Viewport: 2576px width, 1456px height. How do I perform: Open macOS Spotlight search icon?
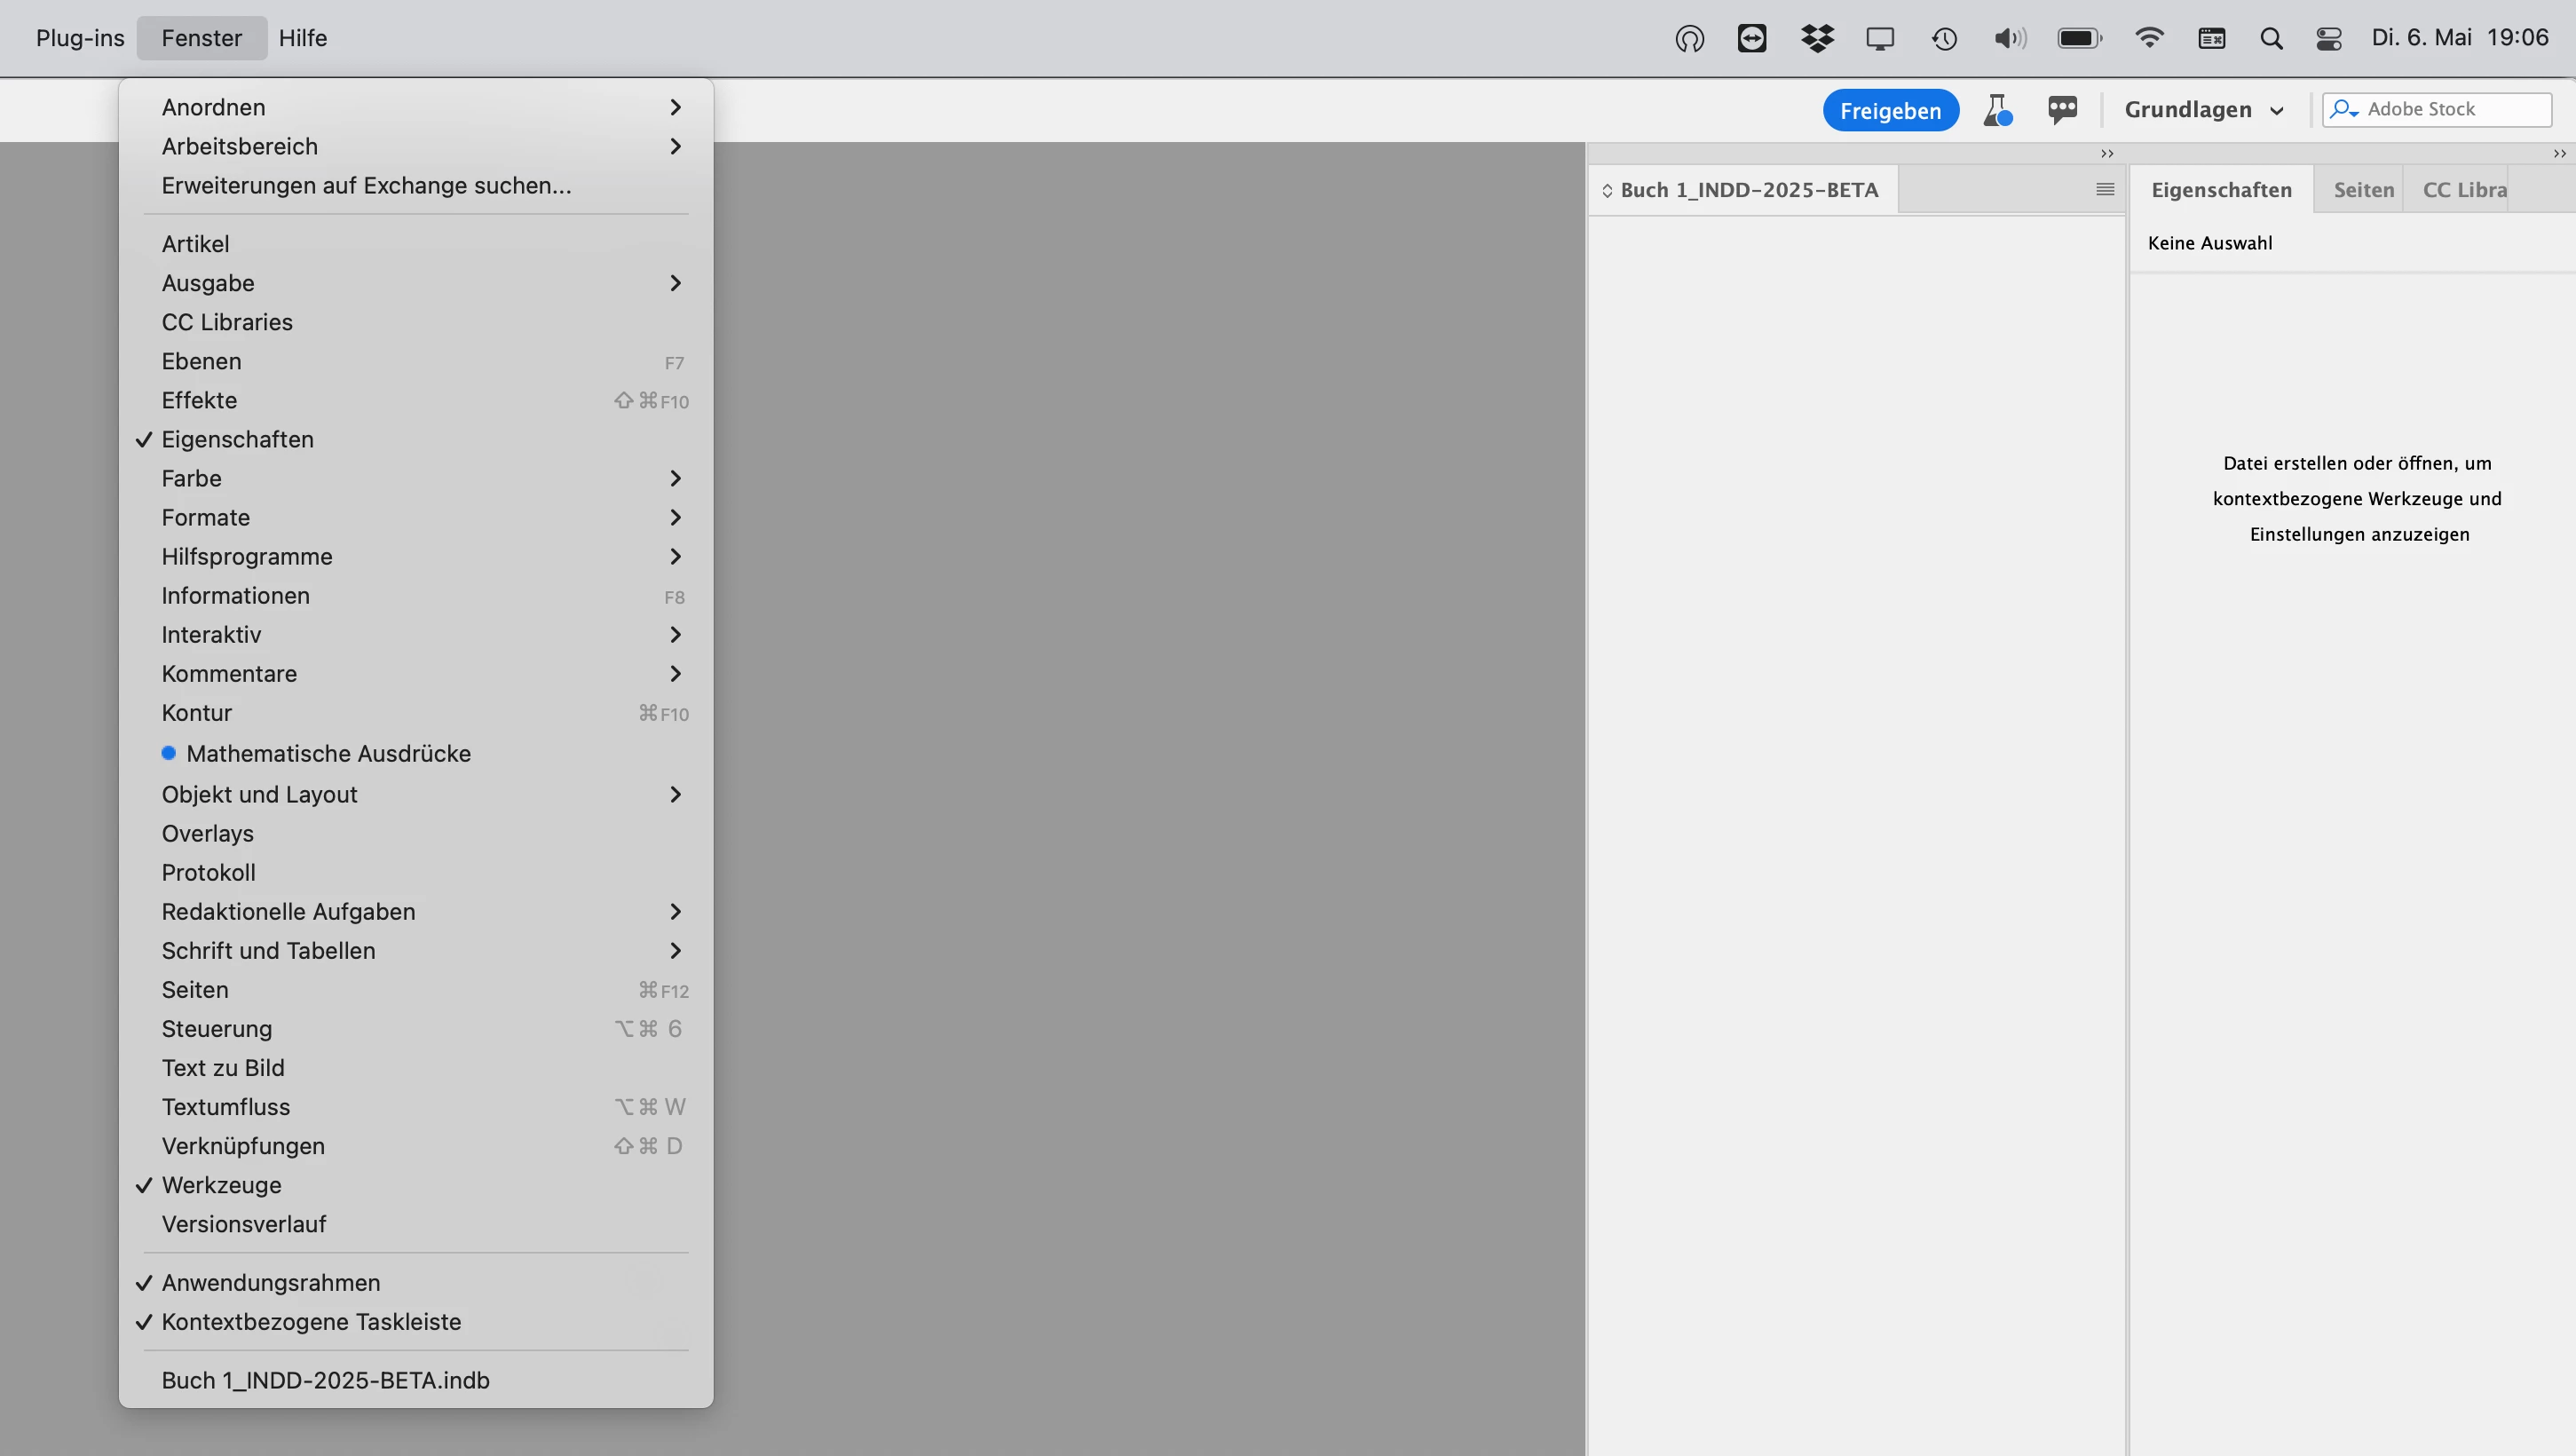[2271, 38]
